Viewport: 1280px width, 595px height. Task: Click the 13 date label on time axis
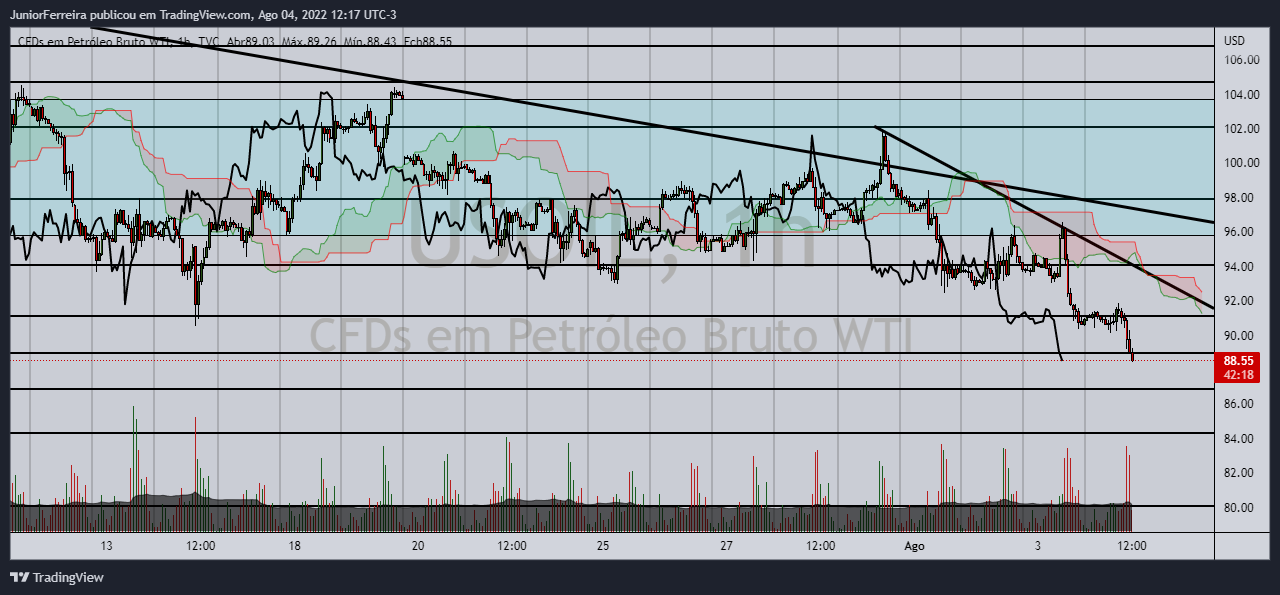coord(107,546)
